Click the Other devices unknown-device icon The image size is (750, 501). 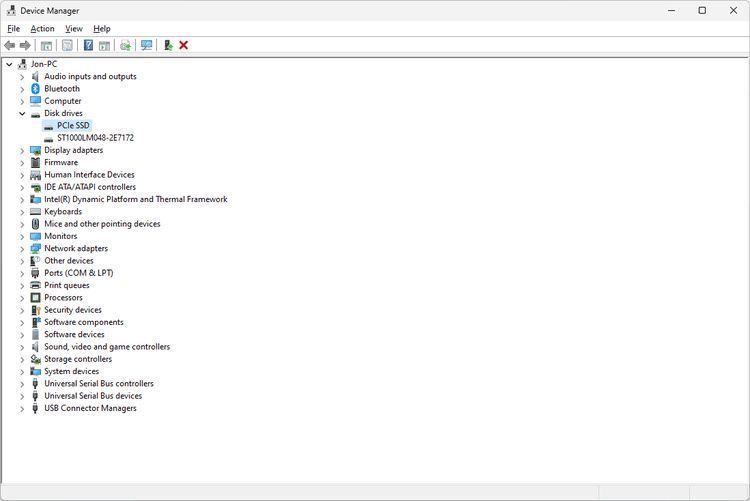pyautogui.click(x=35, y=261)
